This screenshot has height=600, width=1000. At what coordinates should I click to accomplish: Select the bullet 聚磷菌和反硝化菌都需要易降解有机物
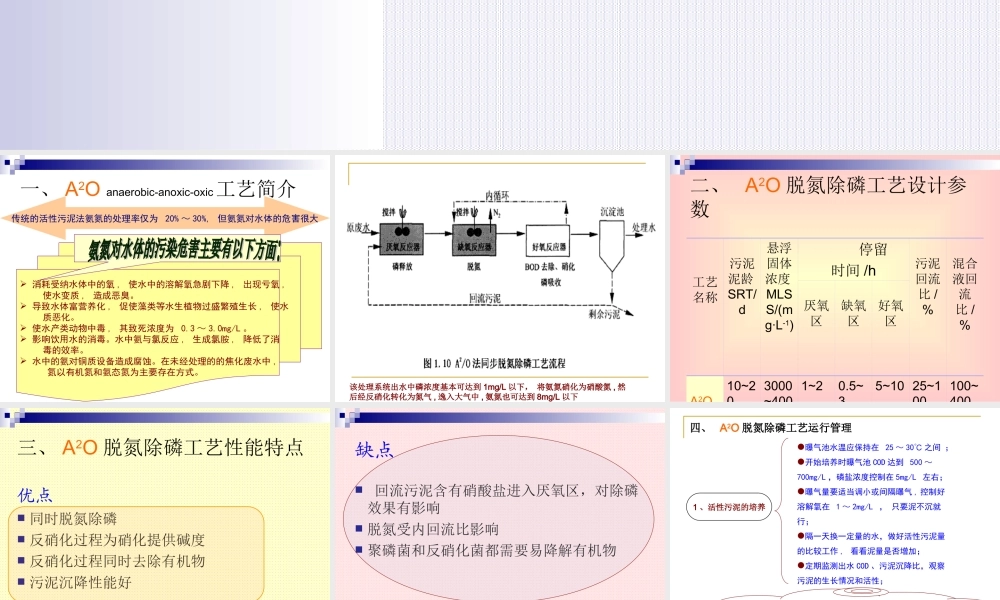(486, 550)
